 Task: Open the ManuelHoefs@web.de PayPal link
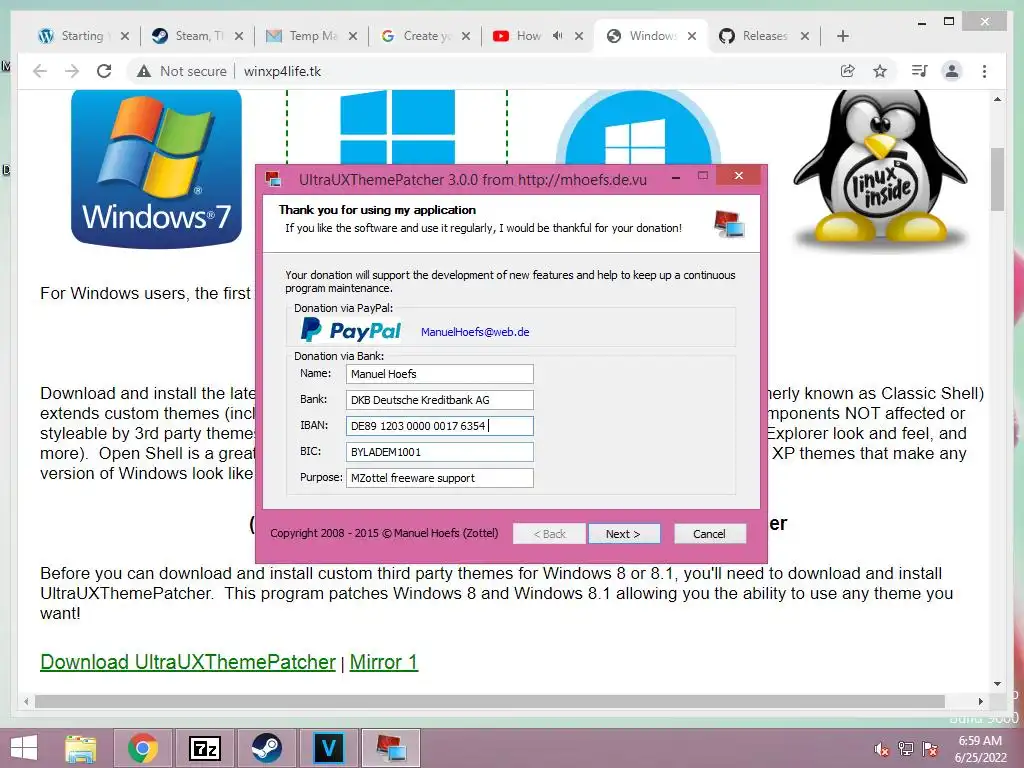pyautogui.click(x=475, y=332)
